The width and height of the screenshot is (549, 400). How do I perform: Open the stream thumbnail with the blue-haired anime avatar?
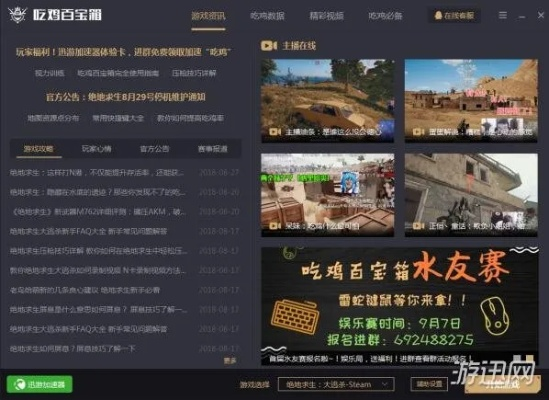coord(328,195)
